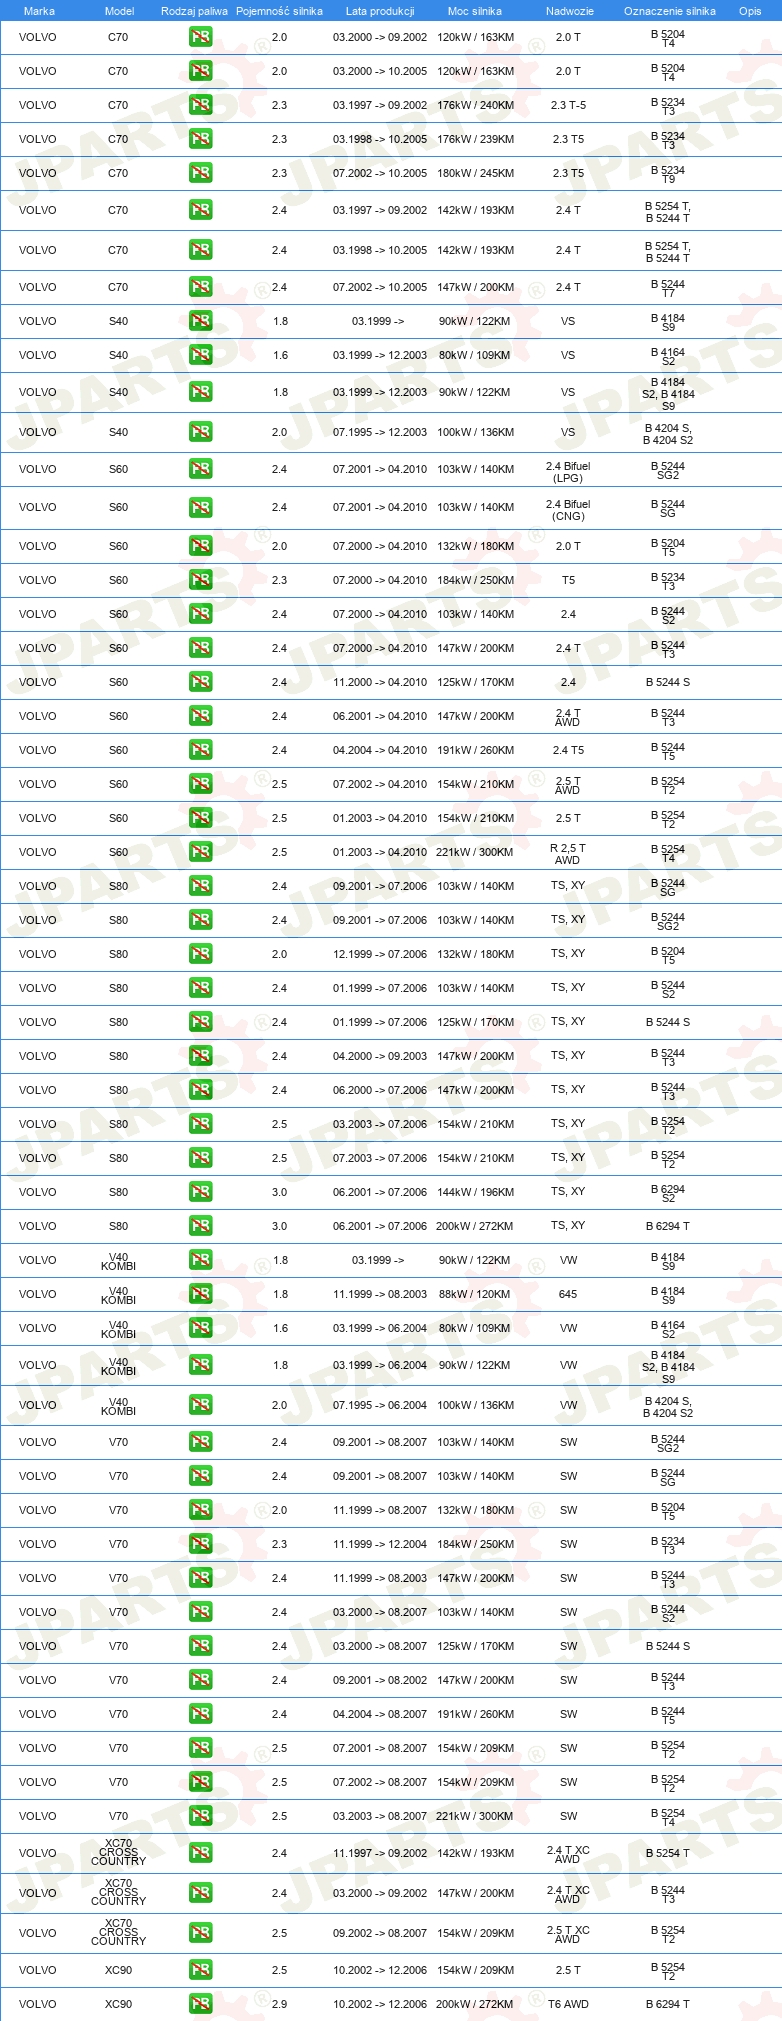Select the 04.2000 -> 09.2003 date cell

[380, 1056]
